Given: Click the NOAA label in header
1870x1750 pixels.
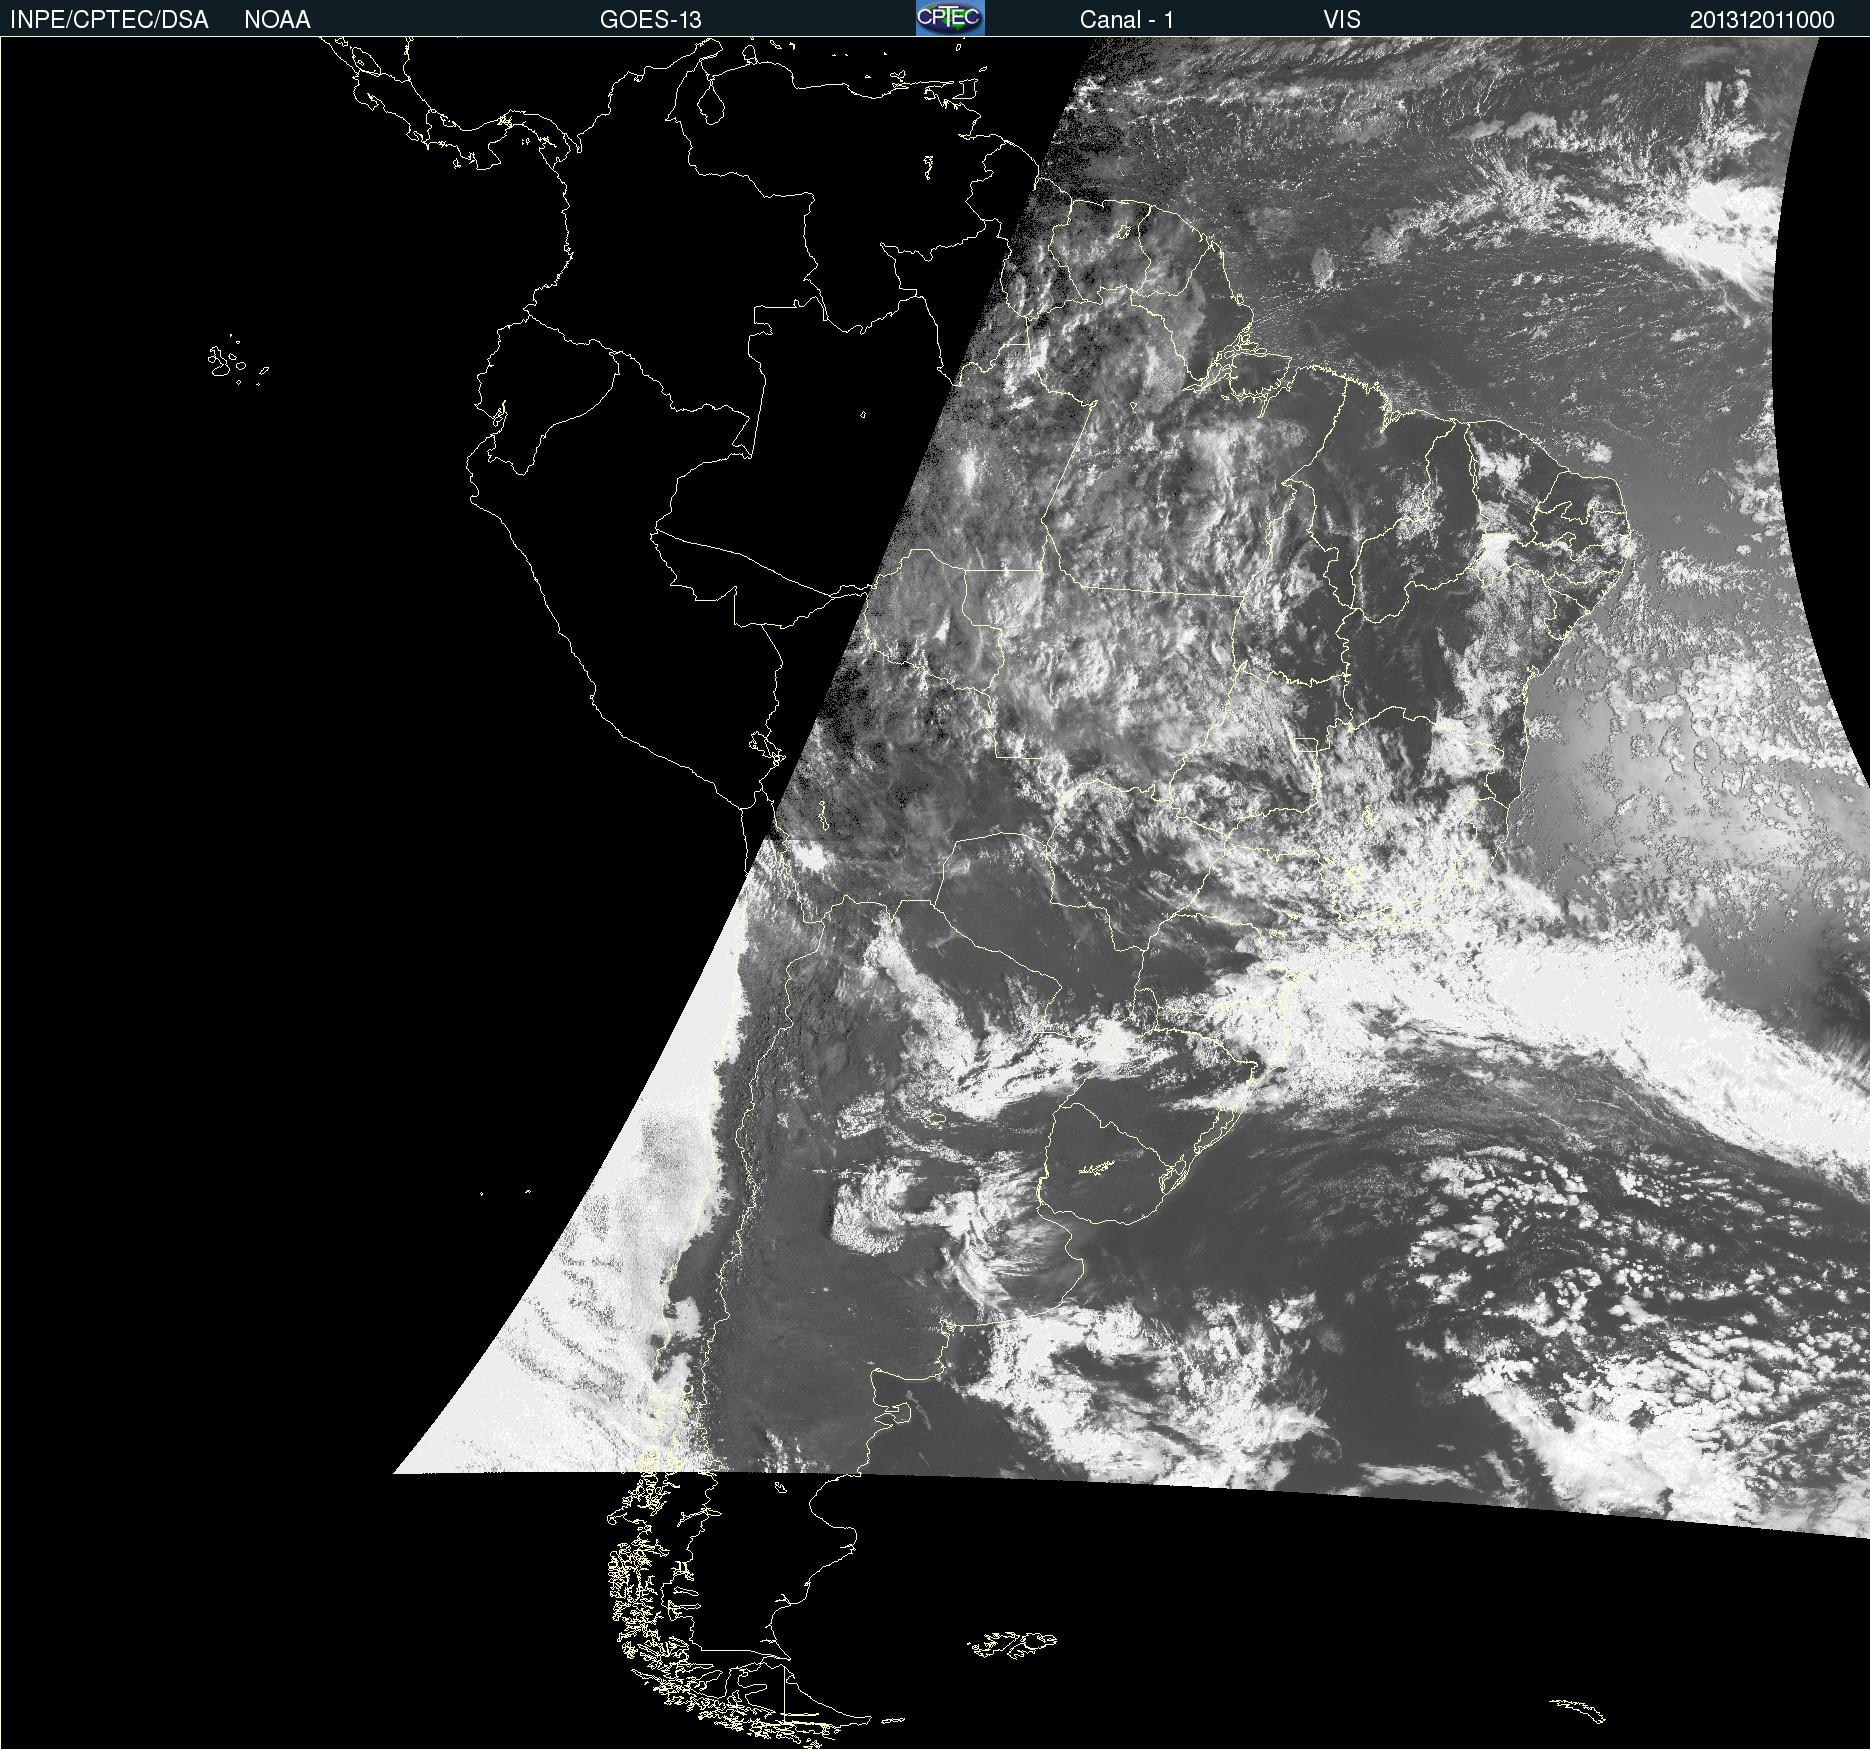Looking at the screenshot, I should [277, 20].
